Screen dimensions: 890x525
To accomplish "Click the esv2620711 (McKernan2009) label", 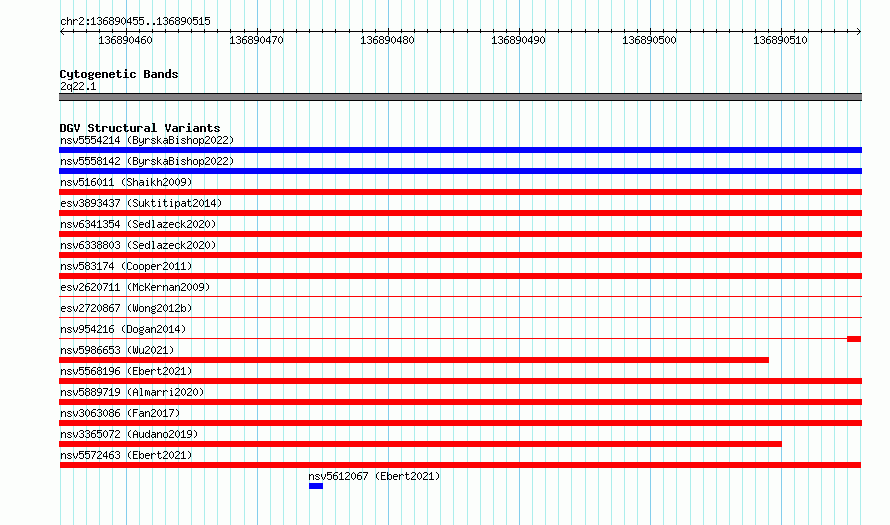I will pyautogui.click(x=135, y=287).
